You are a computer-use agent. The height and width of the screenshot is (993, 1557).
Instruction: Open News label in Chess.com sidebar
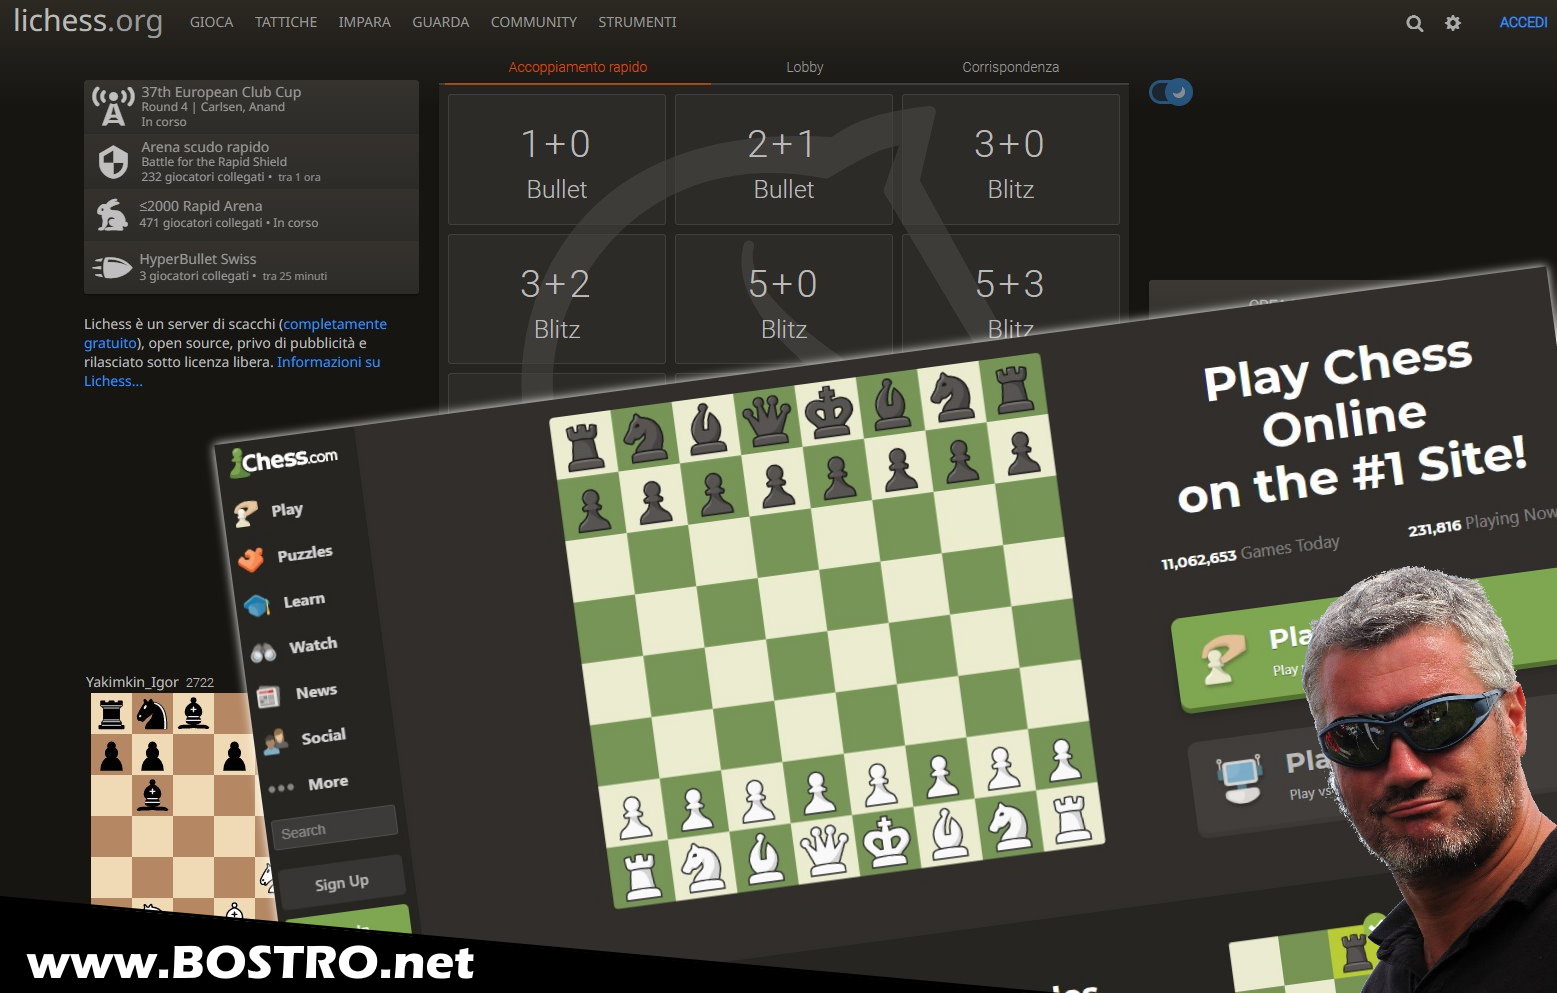click(316, 692)
